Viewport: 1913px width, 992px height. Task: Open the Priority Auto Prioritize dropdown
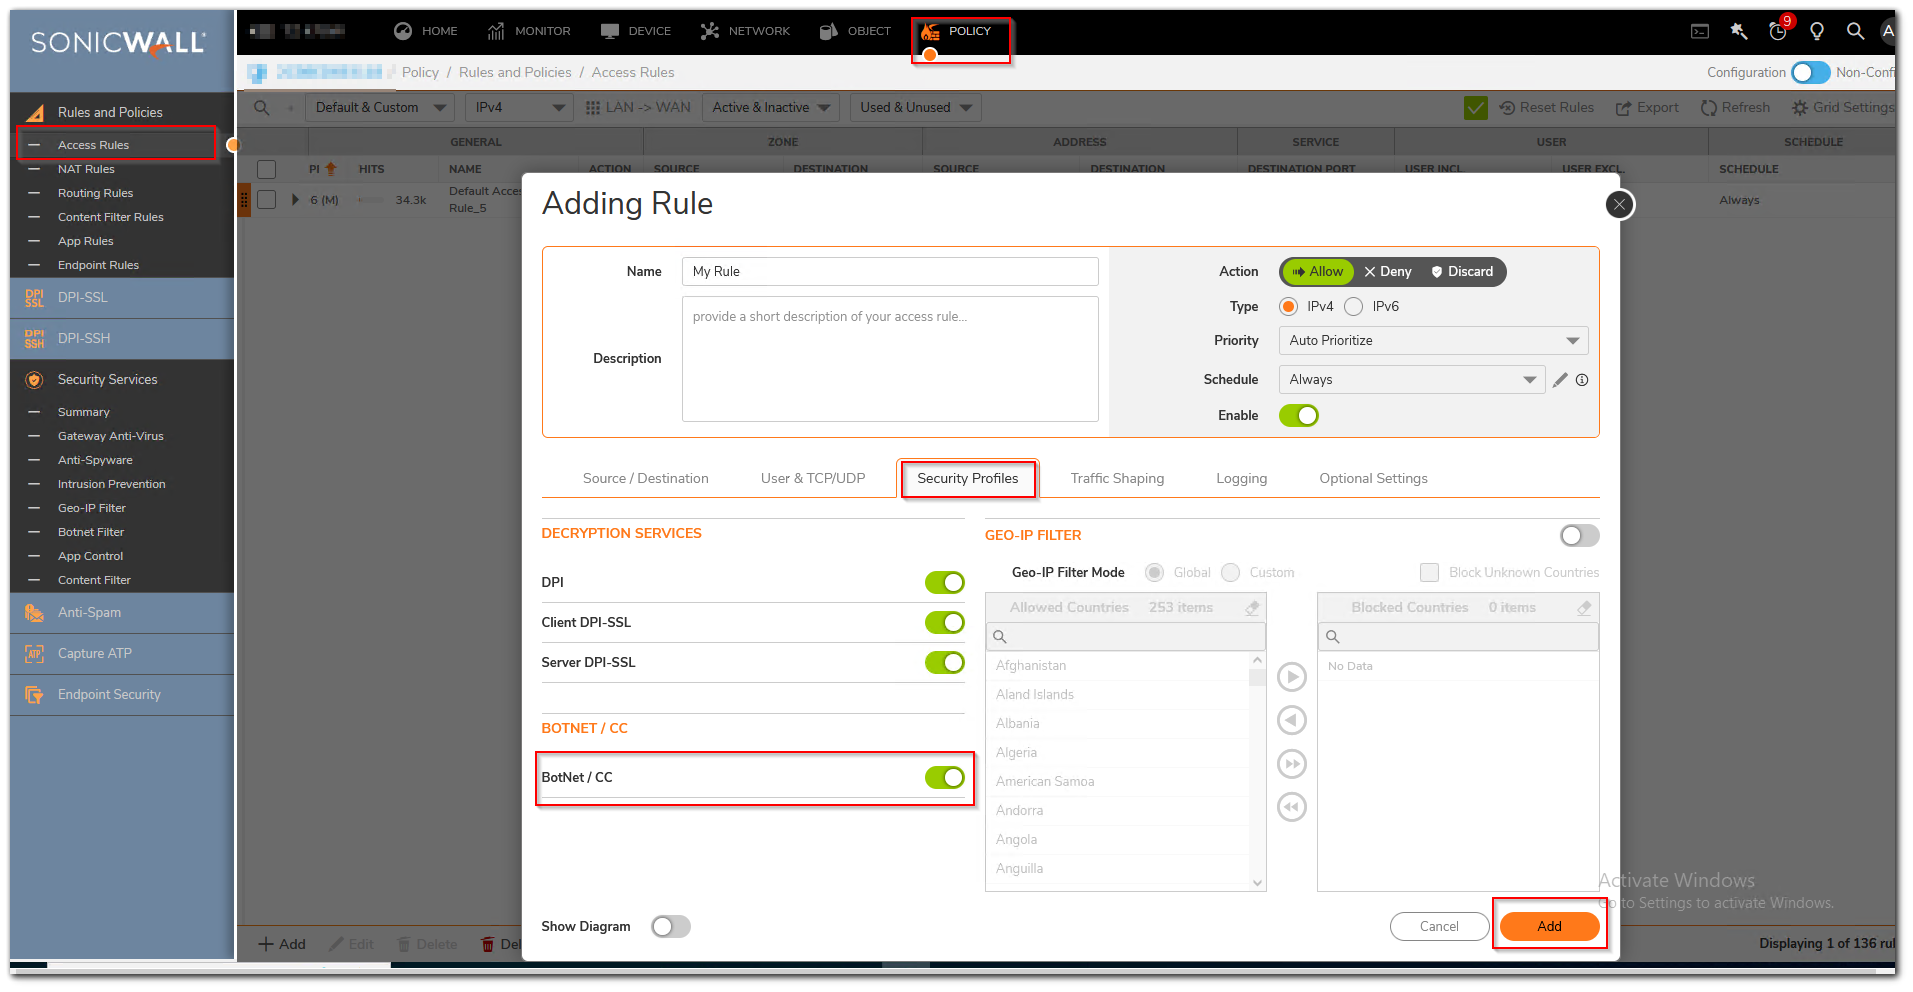click(1433, 341)
